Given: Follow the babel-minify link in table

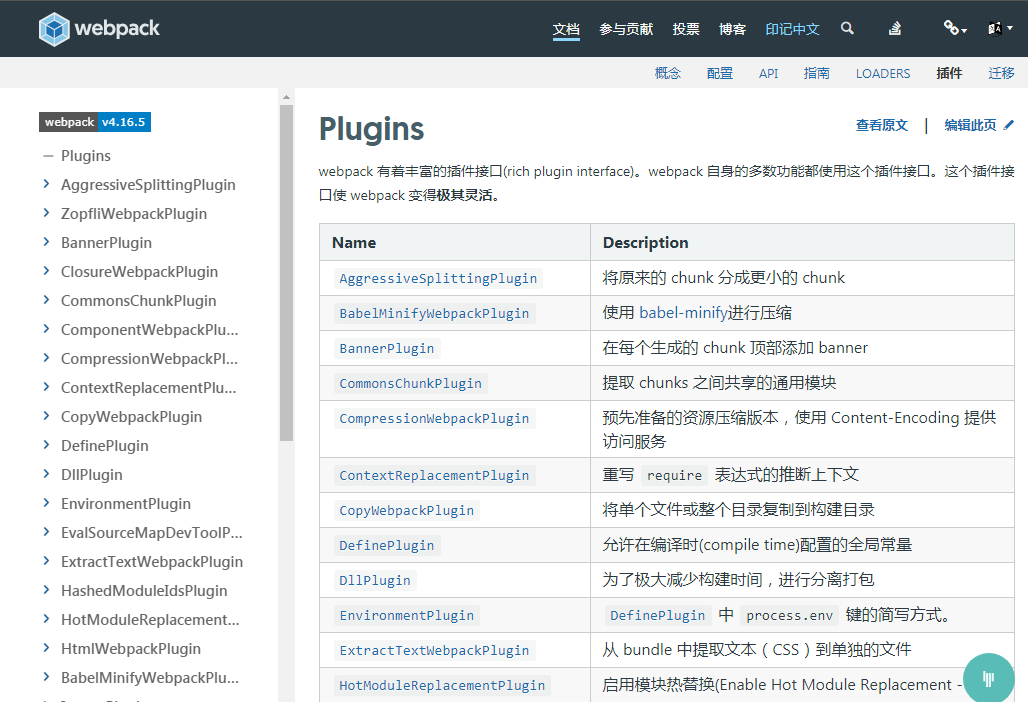Looking at the screenshot, I should point(683,313).
